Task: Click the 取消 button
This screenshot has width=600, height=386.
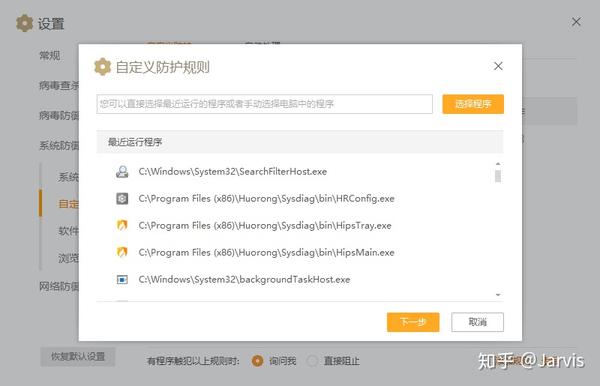Action: [x=477, y=322]
